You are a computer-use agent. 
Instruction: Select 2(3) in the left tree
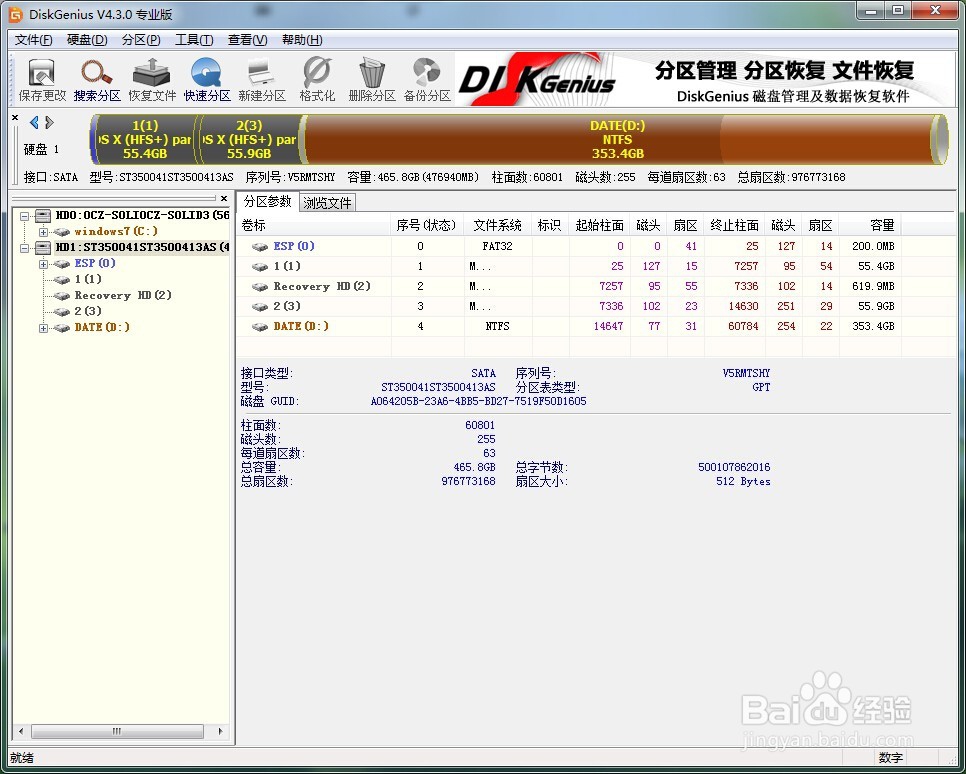(88, 311)
